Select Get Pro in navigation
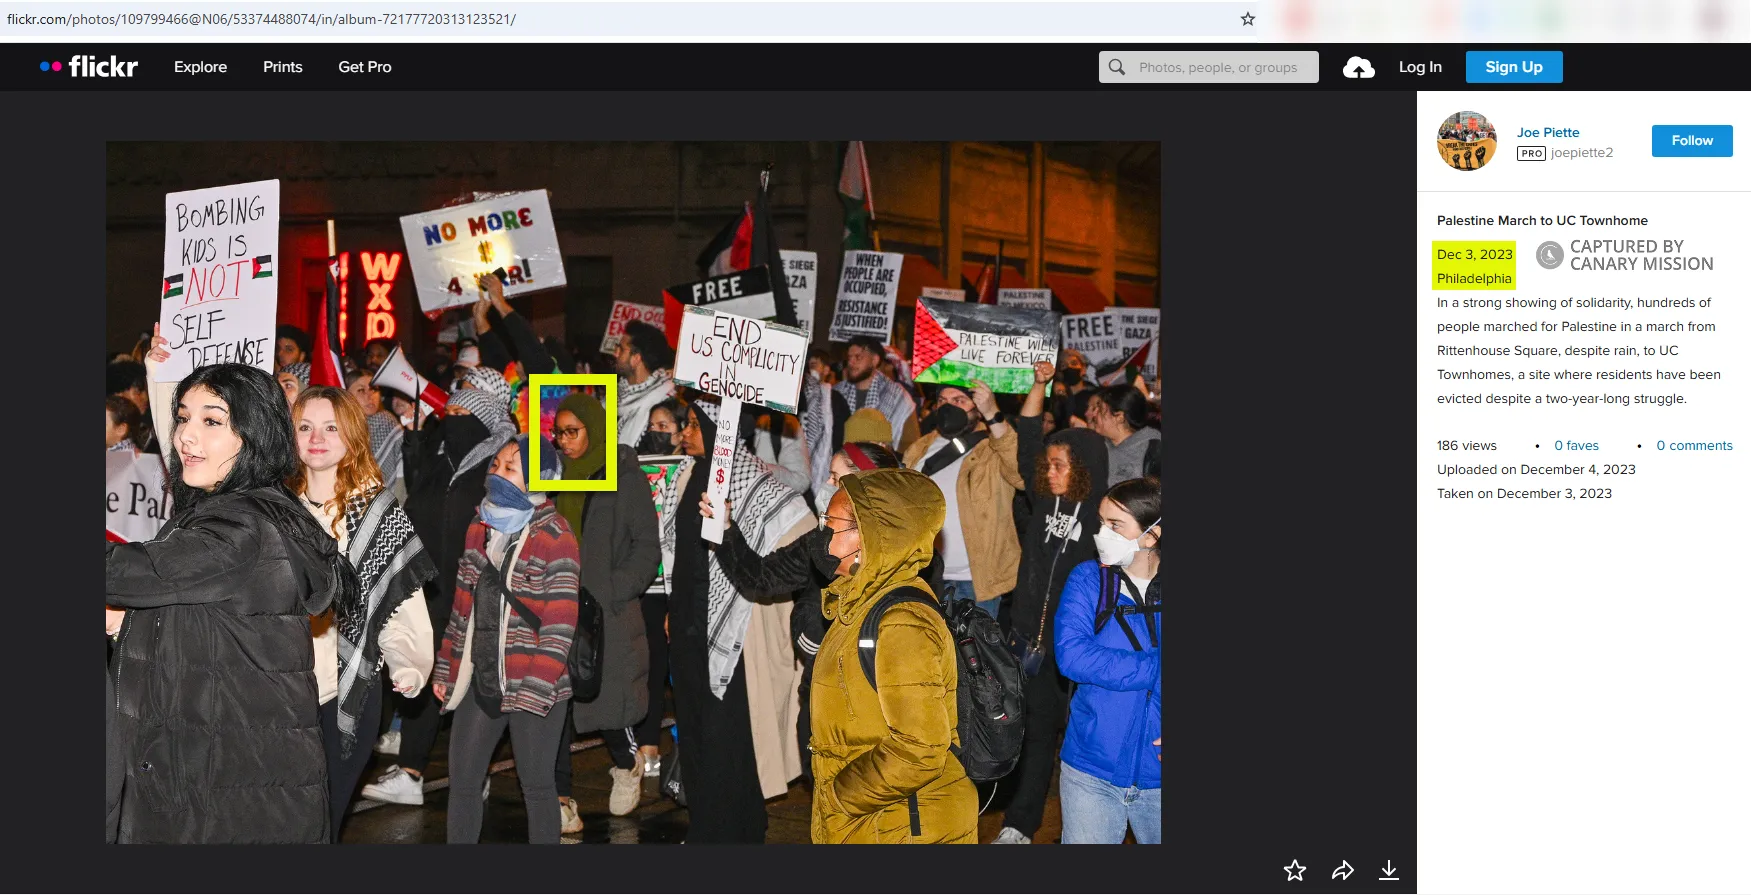This screenshot has height=895, width=1751. (365, 67)
